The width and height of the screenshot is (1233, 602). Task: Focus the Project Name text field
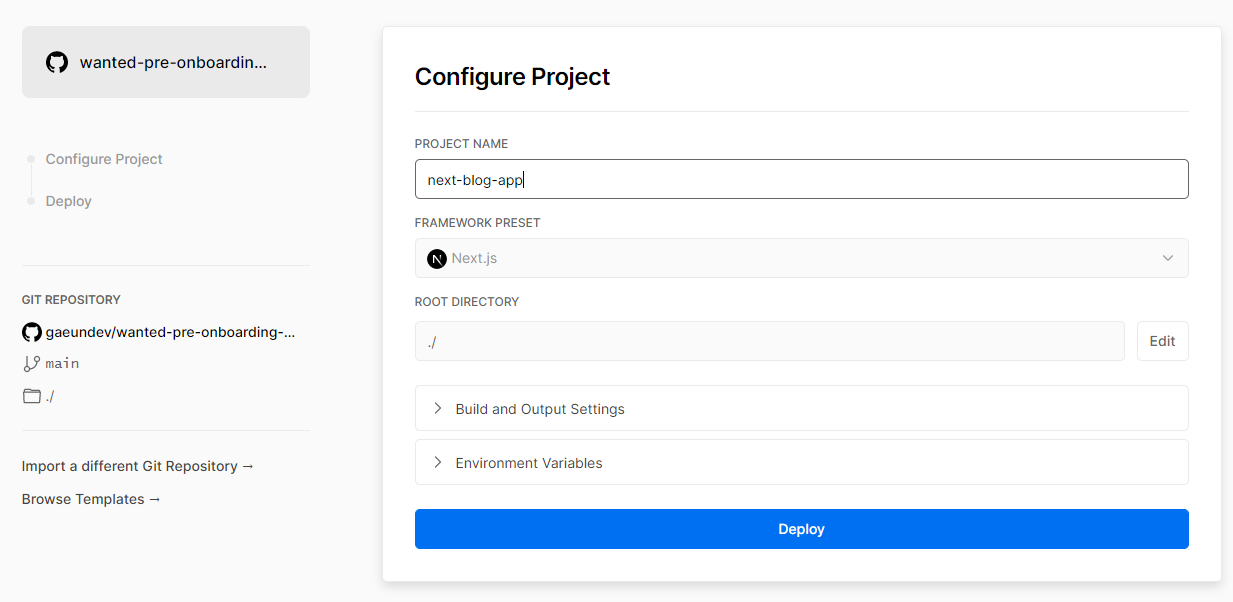pos(800,180)
